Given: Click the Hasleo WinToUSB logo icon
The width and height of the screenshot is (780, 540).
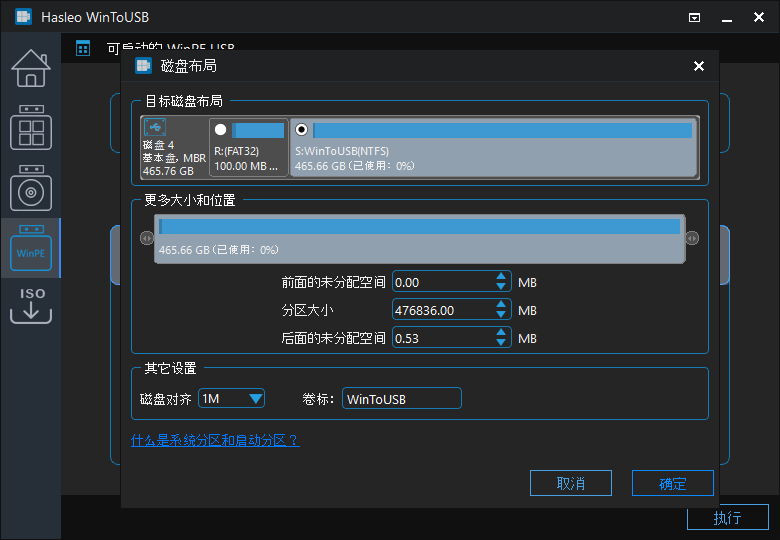Looking at the screenshot, I should pyautogui.click(x=23, y=17).
